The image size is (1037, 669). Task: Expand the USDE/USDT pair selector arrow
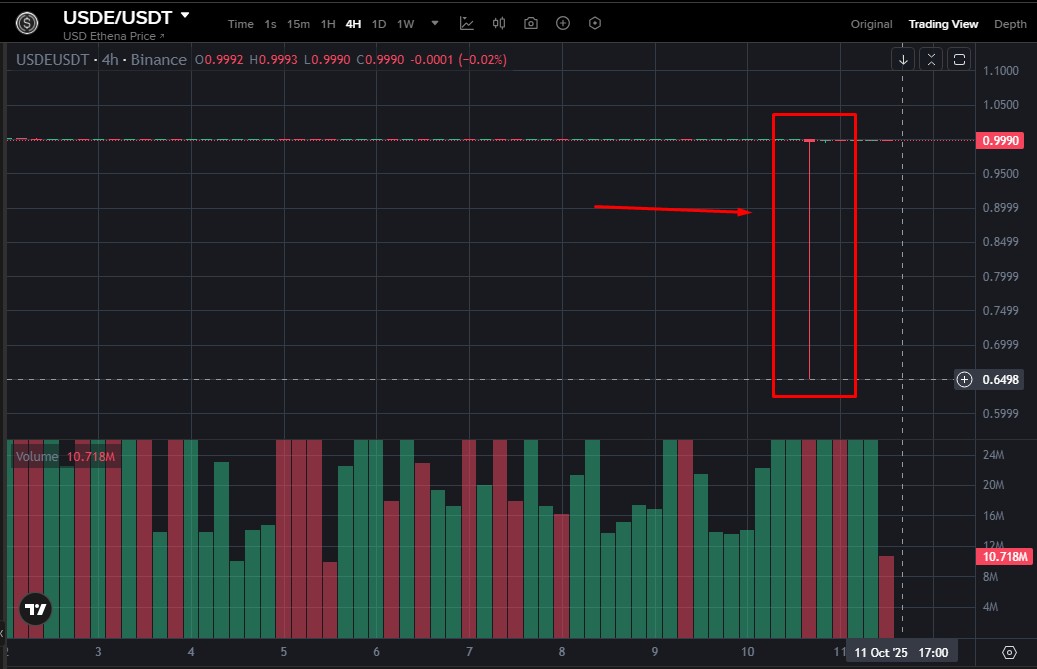185,16
